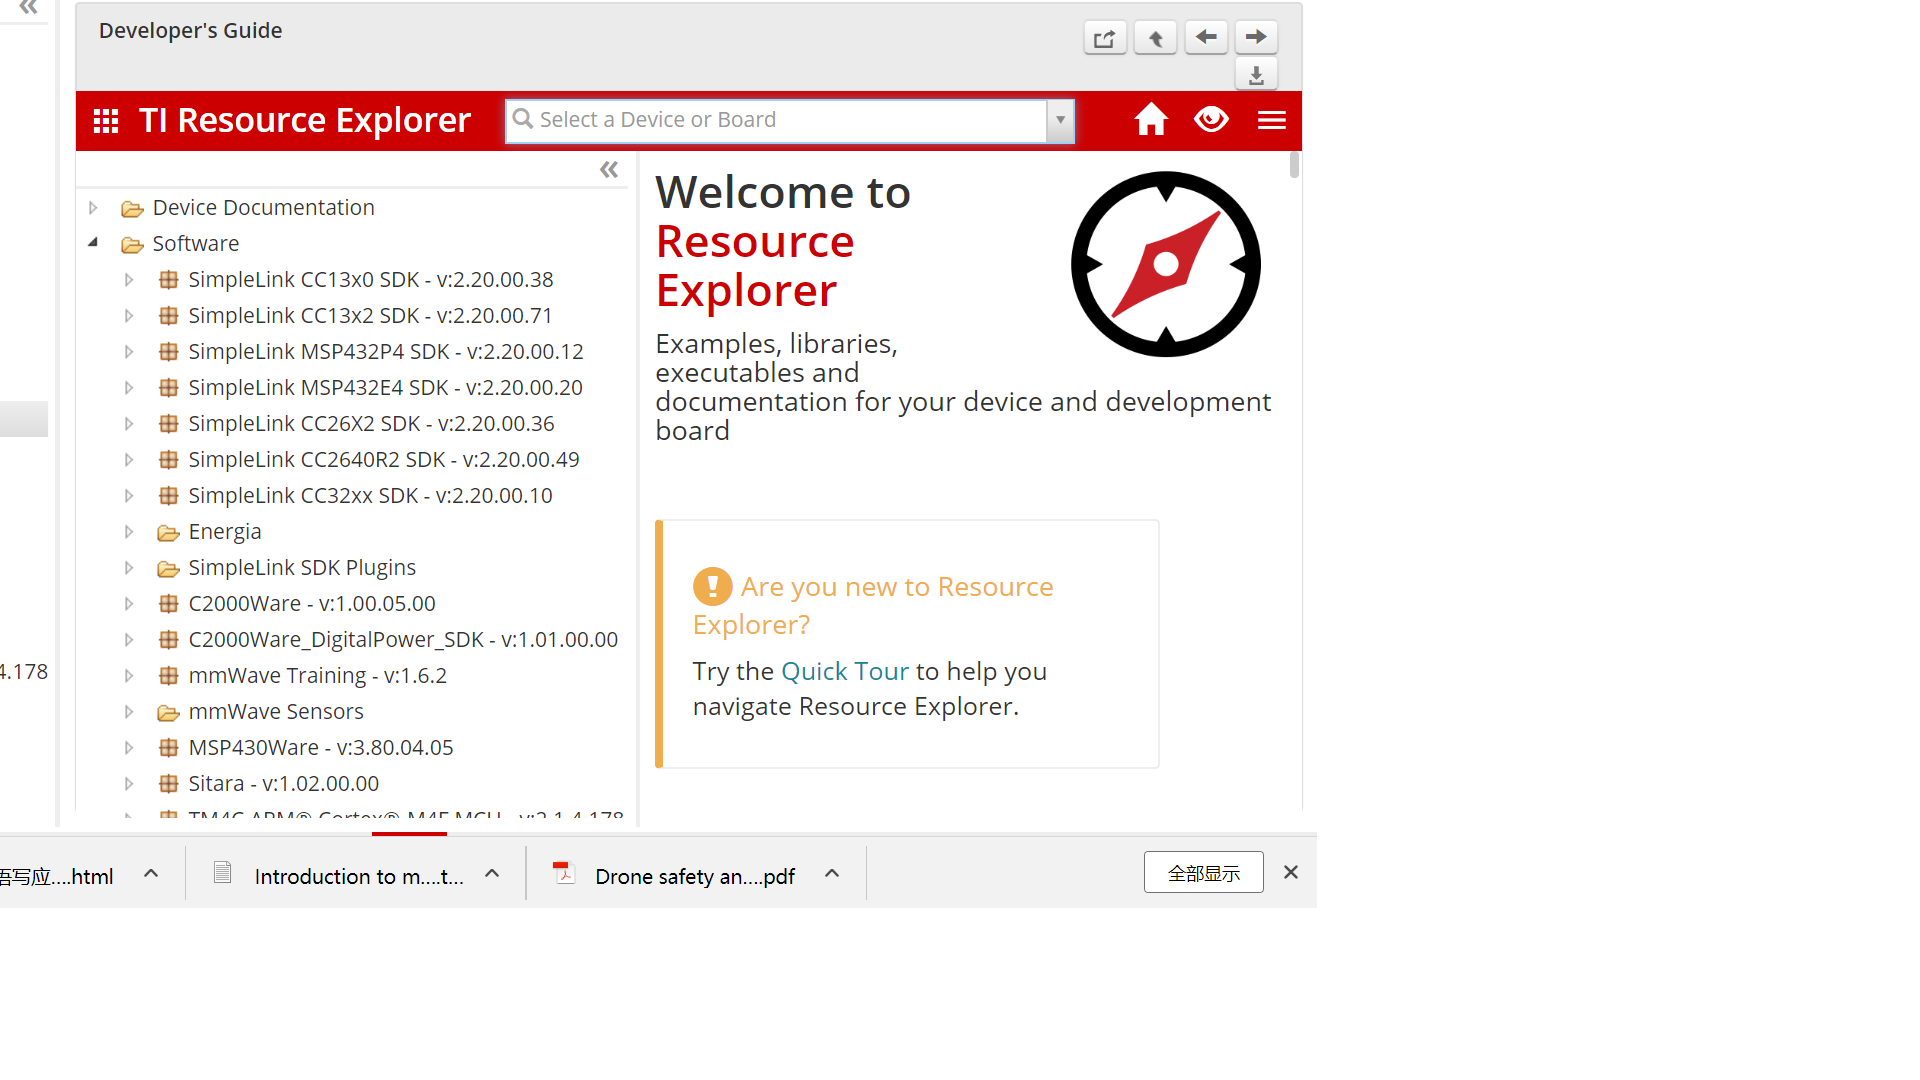Click the 全部显示 show all button
The width and height of the screenshot is (1920, 1080).
pyautogui.click(x=1204, y=873)
